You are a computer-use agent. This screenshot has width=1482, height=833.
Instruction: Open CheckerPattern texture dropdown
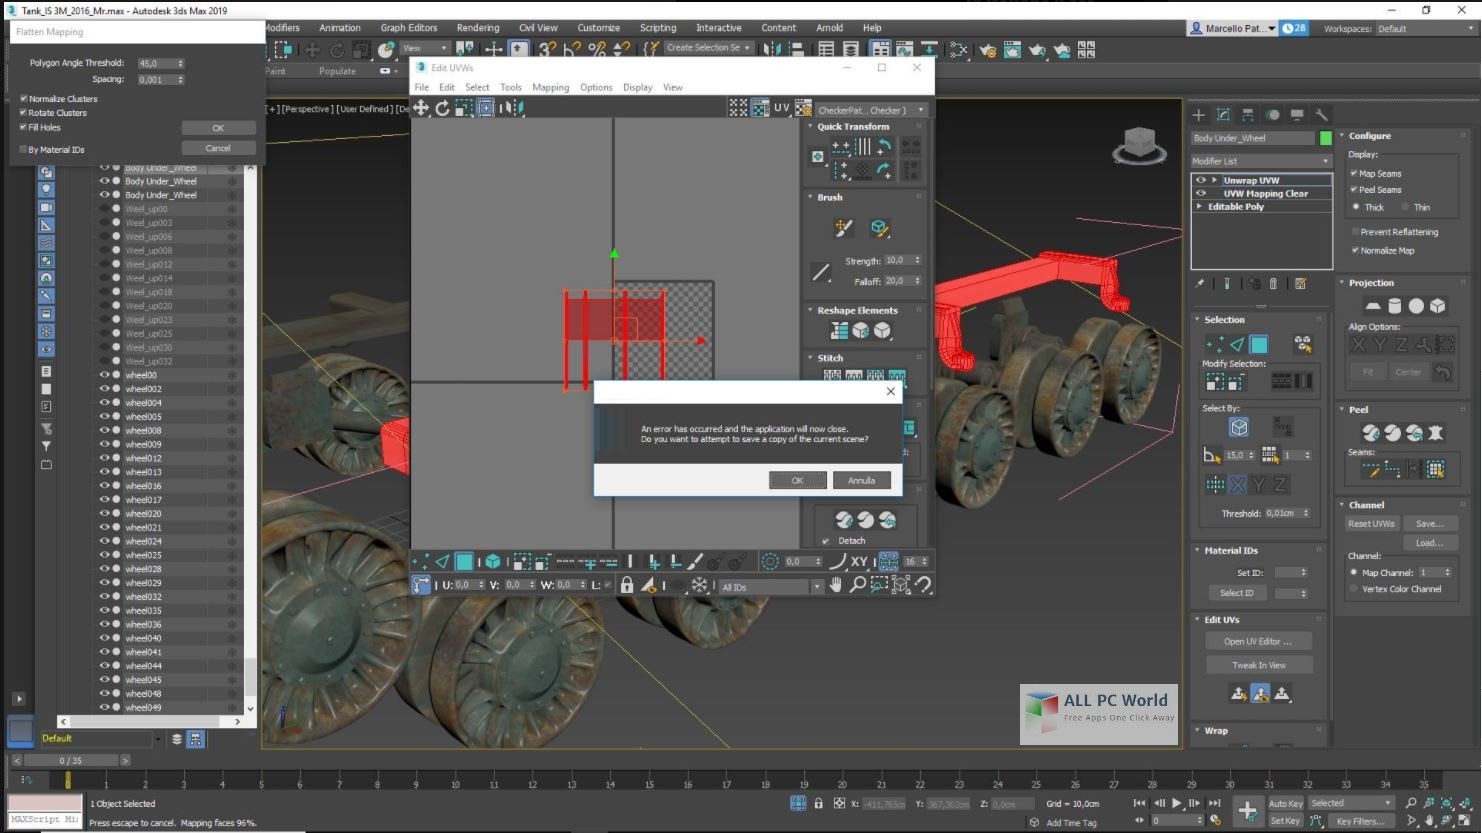[871, 110]
